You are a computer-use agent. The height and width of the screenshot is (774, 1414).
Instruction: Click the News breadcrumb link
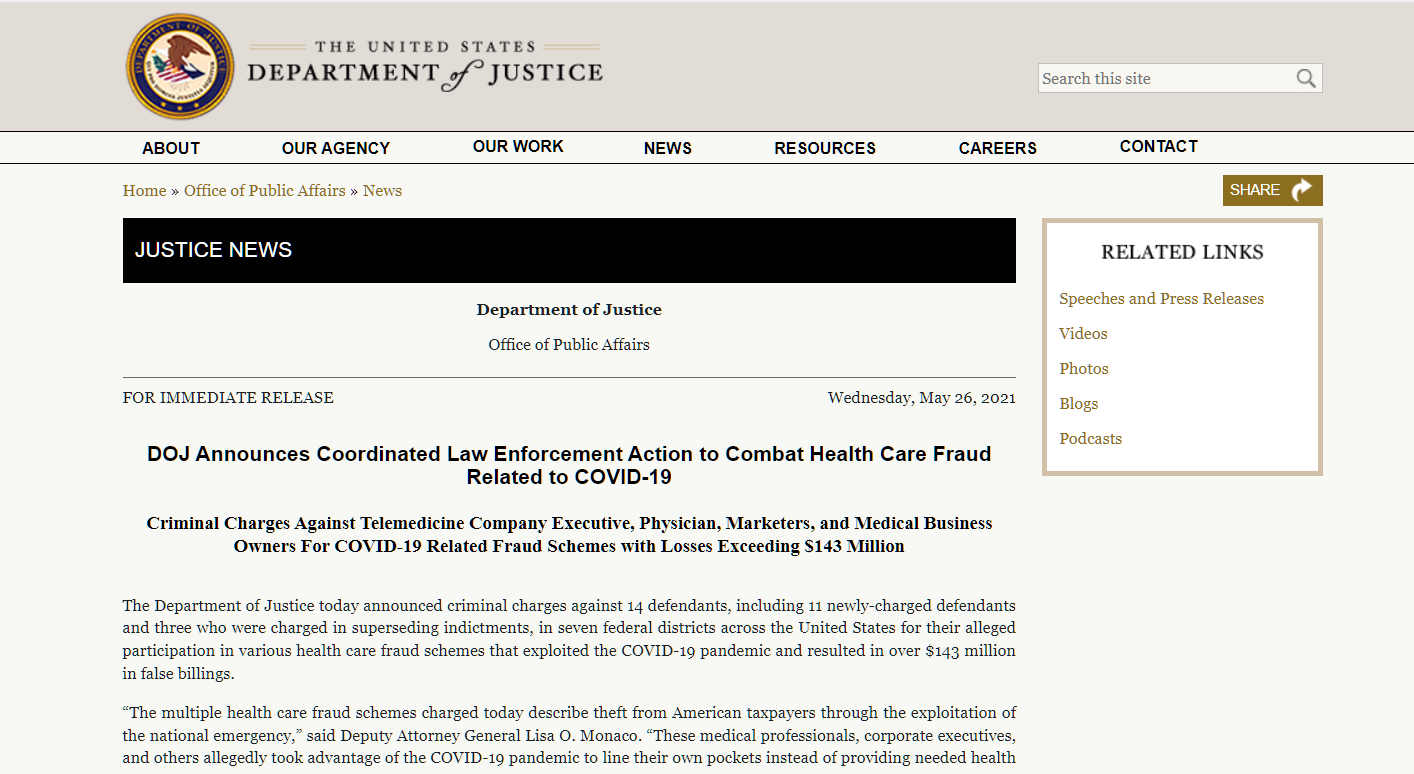pyautogui.click(x=382, y=191)
